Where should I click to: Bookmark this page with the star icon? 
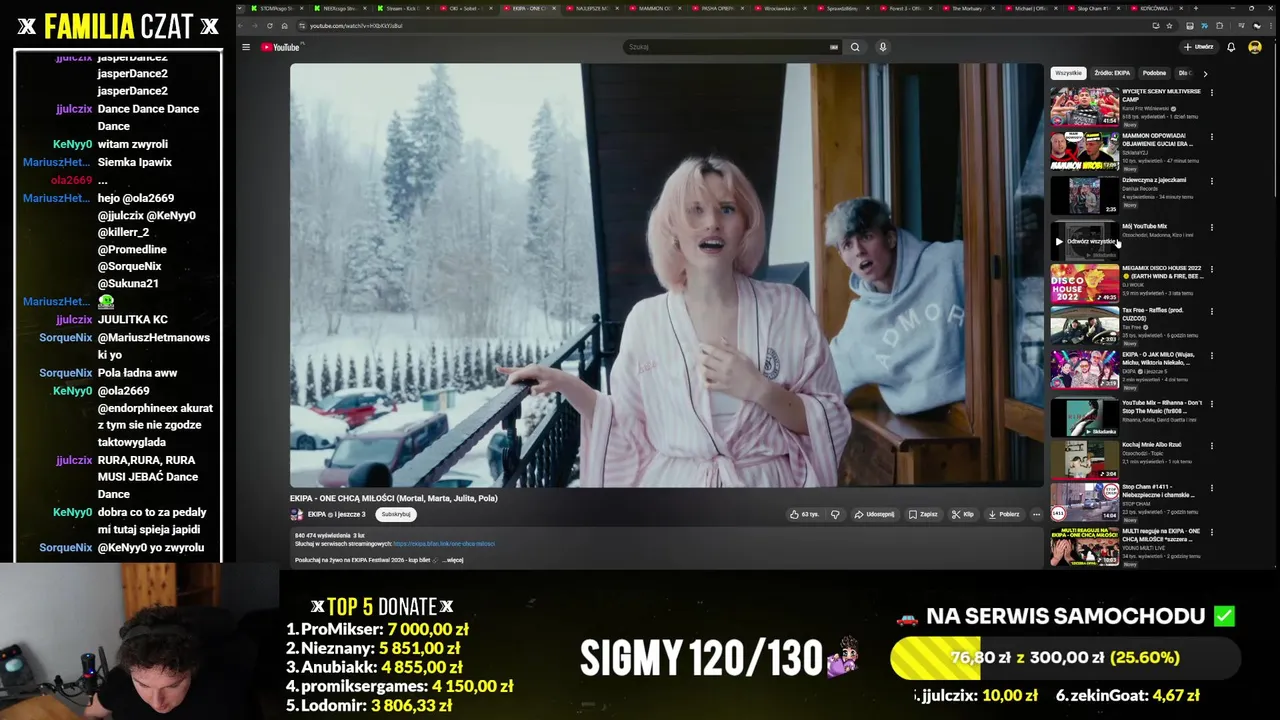(1169, 25)
